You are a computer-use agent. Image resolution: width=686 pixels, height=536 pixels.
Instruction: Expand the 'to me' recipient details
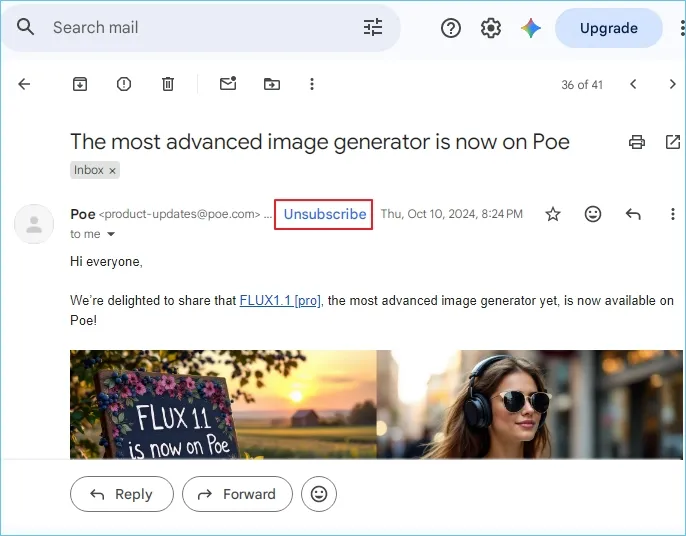pos(111,234)
